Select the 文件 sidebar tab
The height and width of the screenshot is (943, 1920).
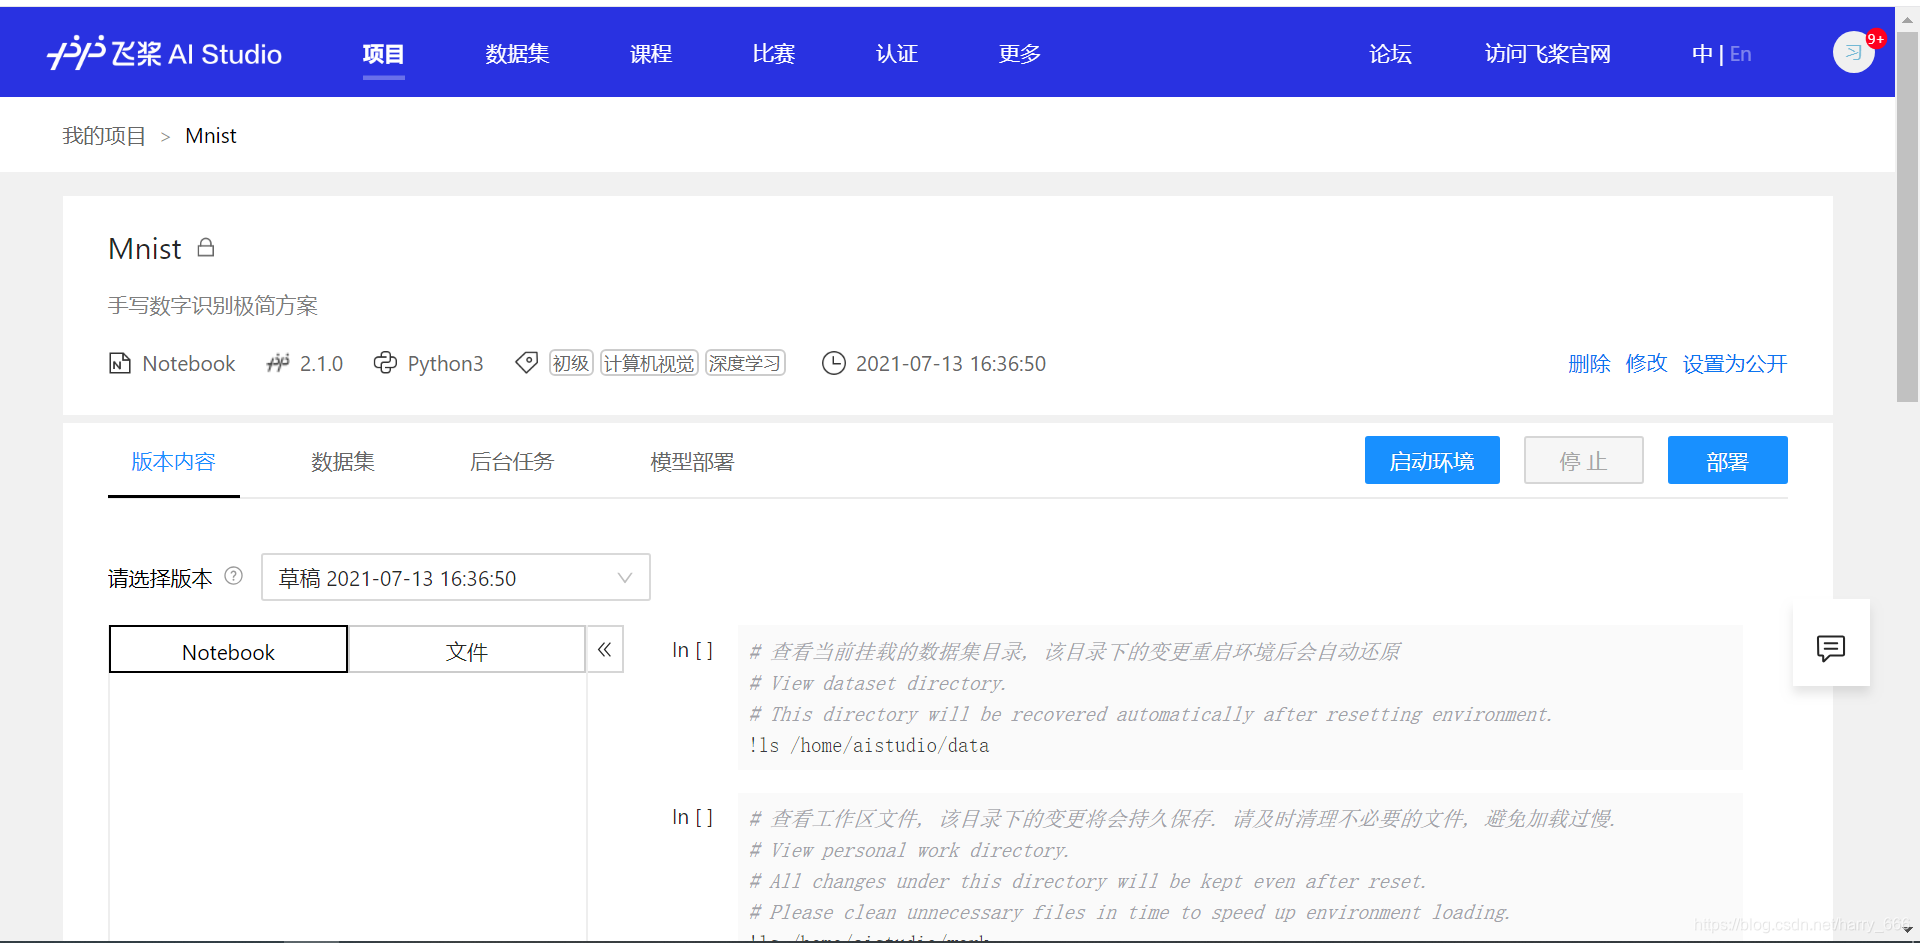(467, 649)
